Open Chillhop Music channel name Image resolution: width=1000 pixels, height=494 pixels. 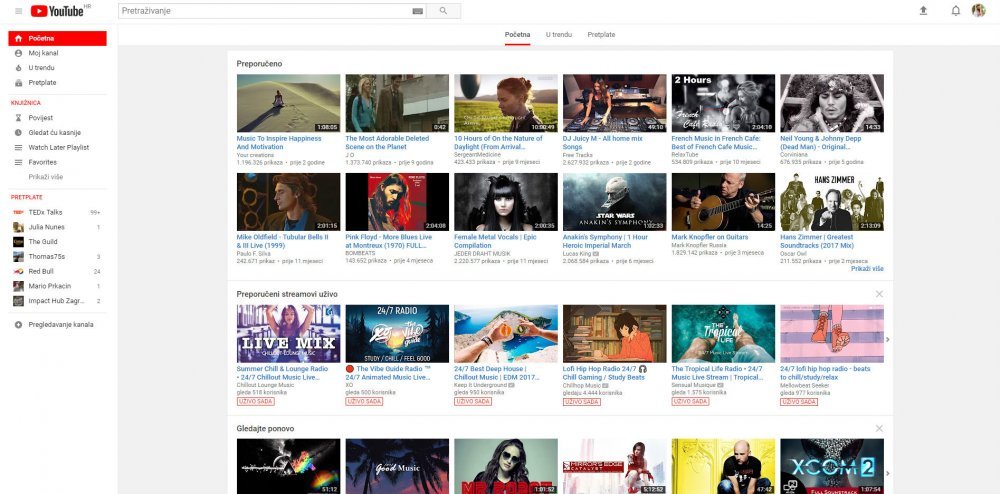[x=582, y=386]
